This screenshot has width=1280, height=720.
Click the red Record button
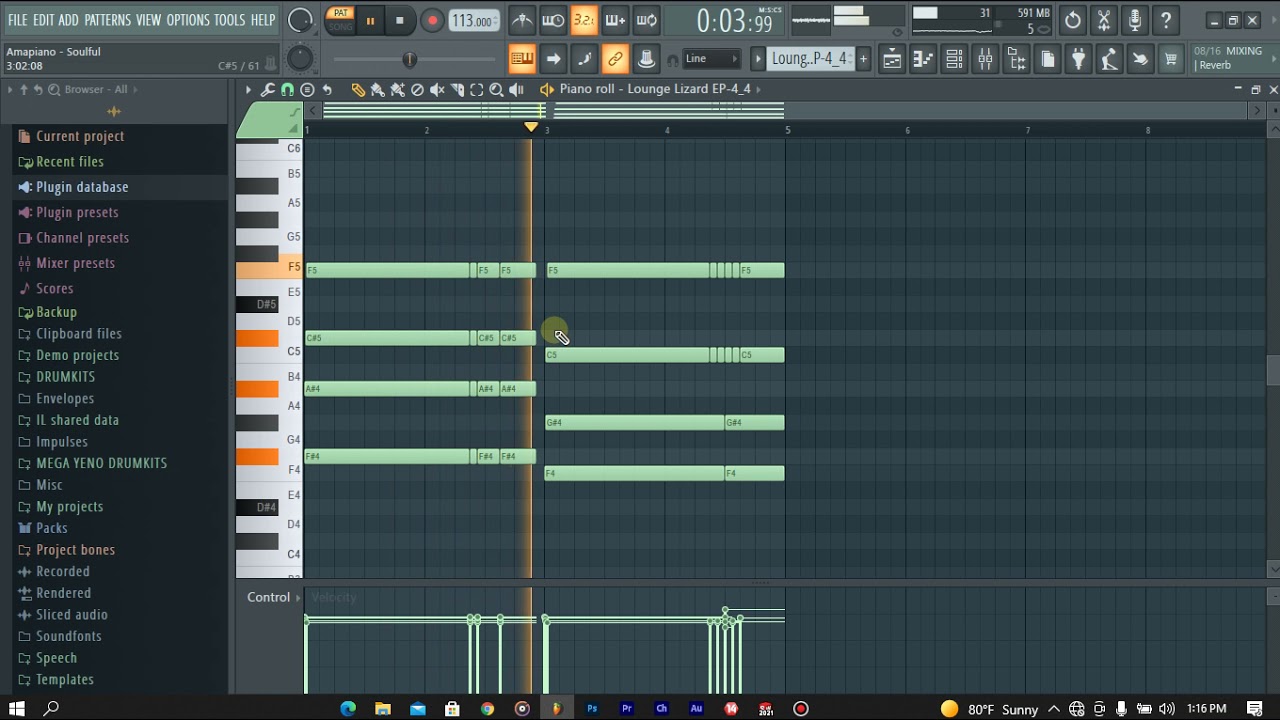click(x=432, y=20)
